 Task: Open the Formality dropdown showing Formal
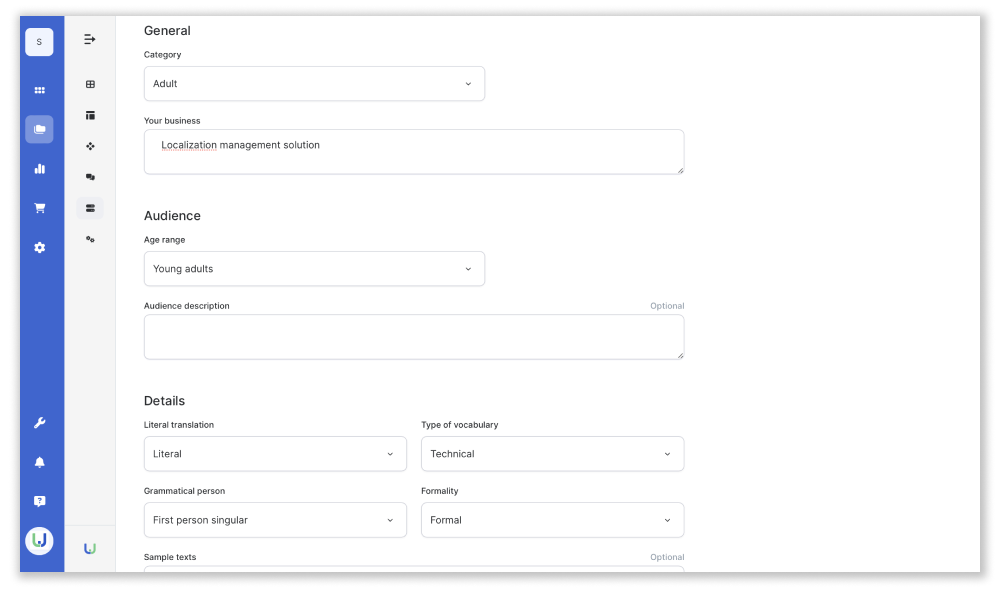(552, 520)
